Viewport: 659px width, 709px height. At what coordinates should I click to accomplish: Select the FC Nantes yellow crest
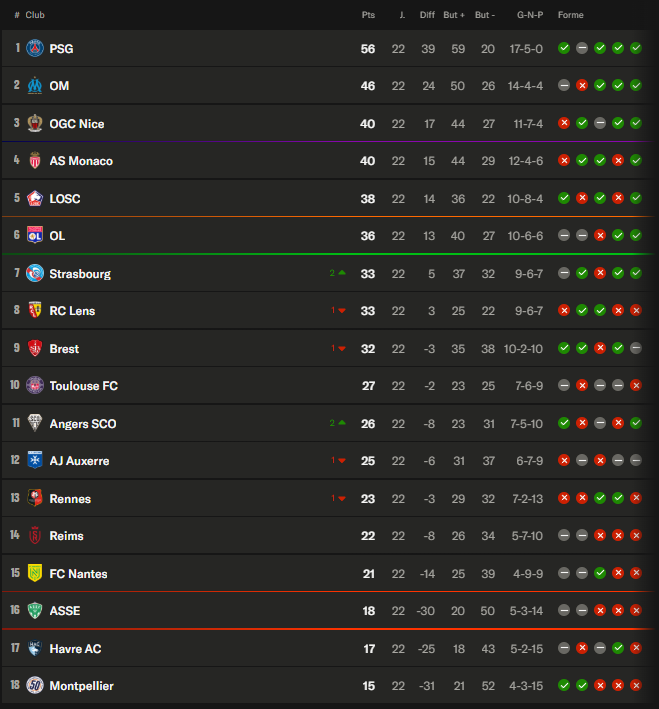click(35, 573)
